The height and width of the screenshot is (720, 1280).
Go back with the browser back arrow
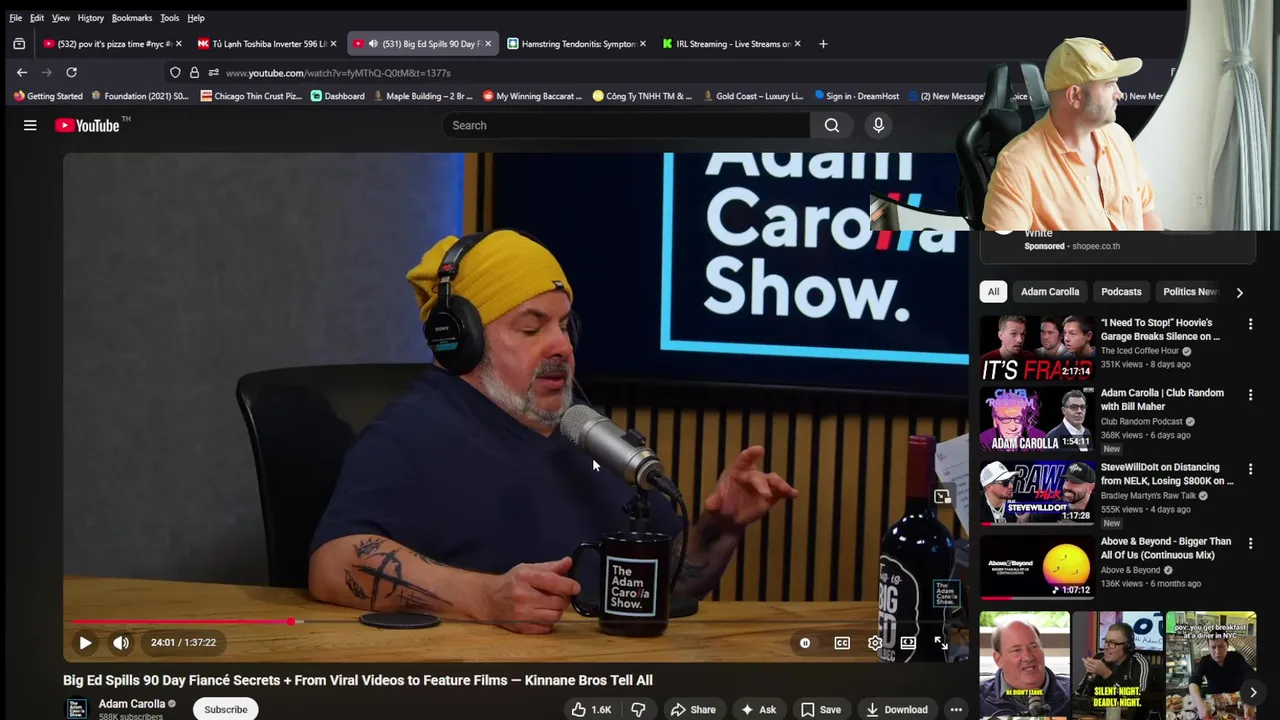click(x=22, y=72)
